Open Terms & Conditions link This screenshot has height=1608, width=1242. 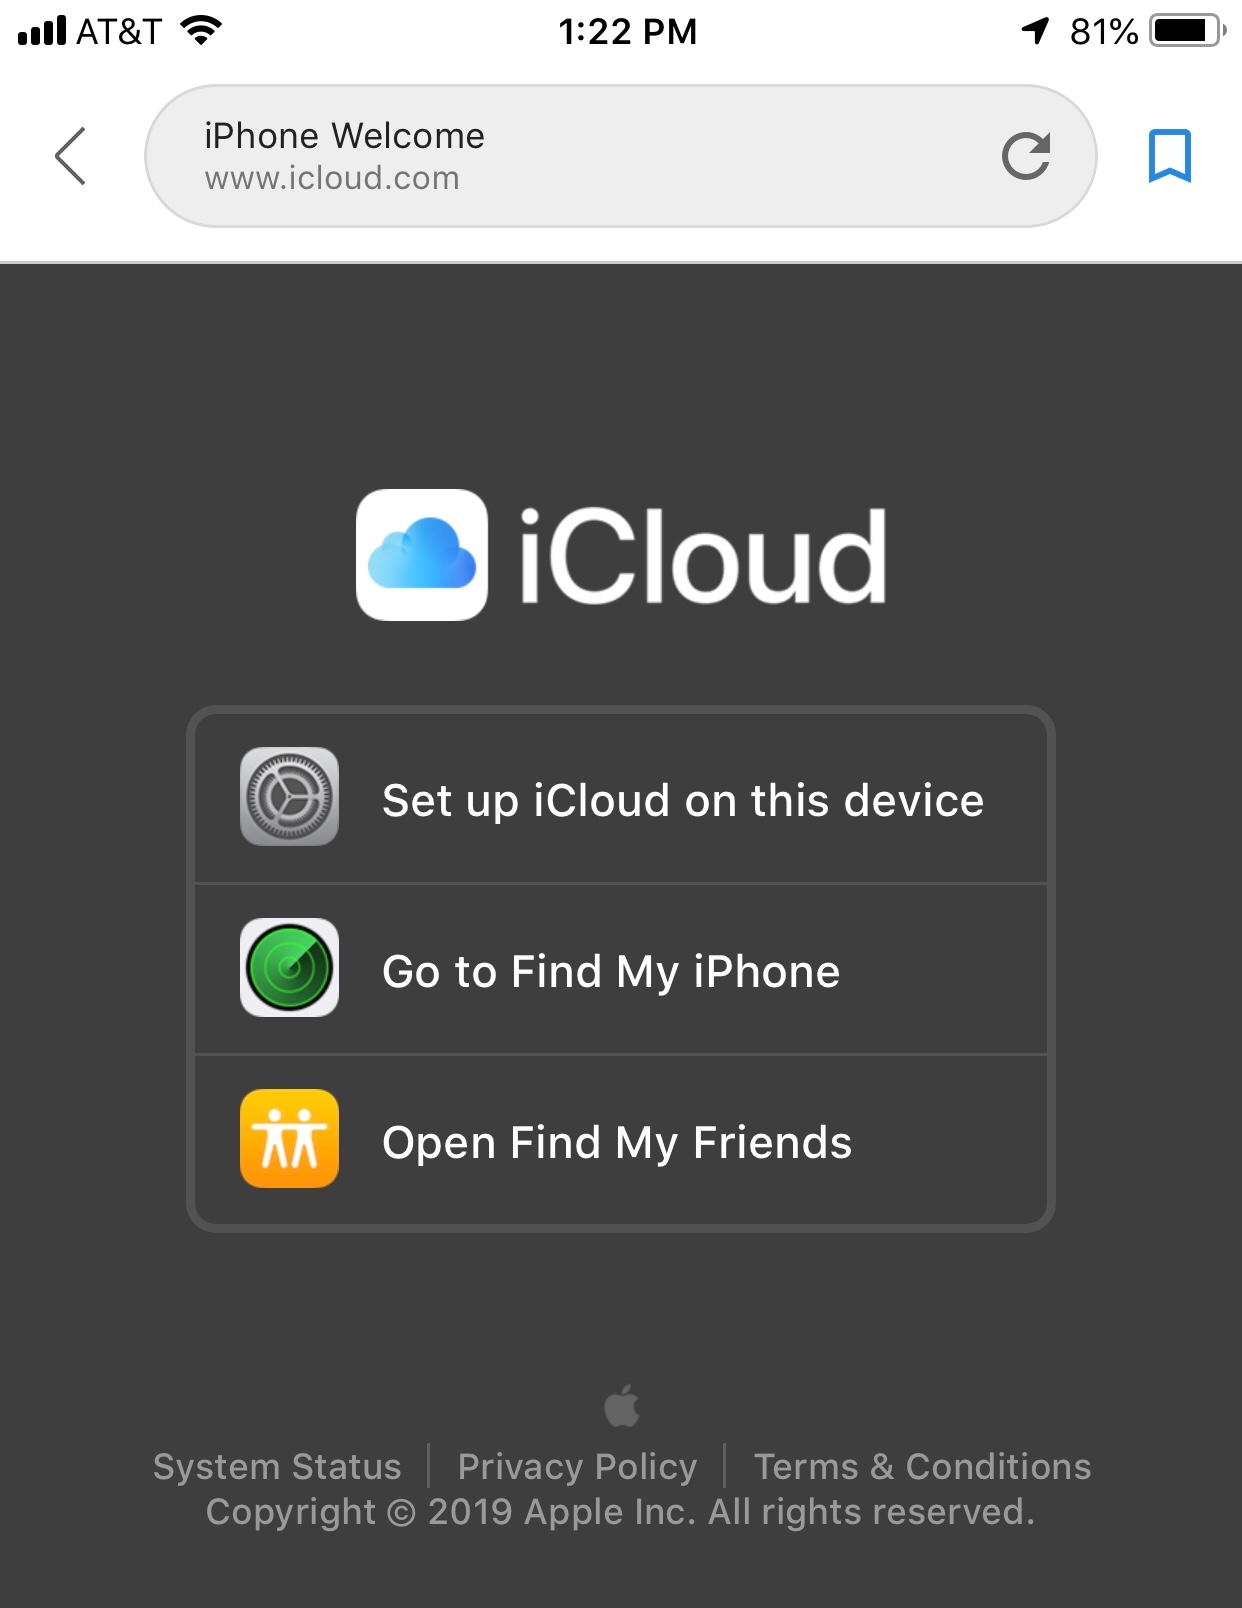922,1467
